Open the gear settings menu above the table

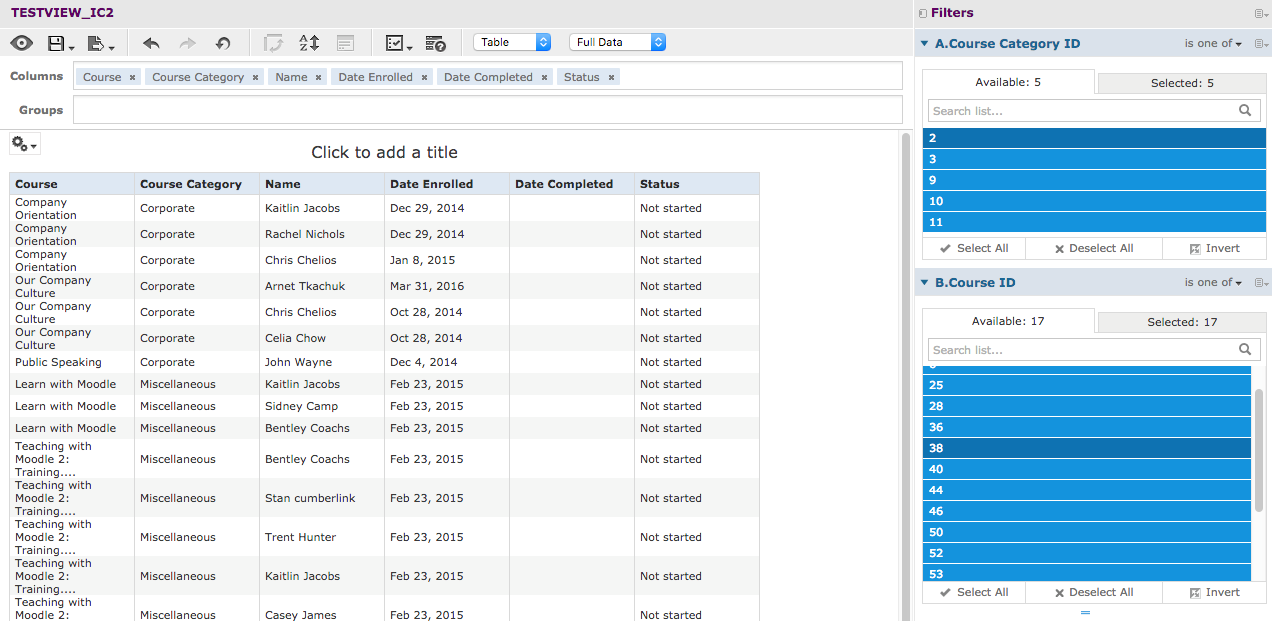tap(24, 144)
